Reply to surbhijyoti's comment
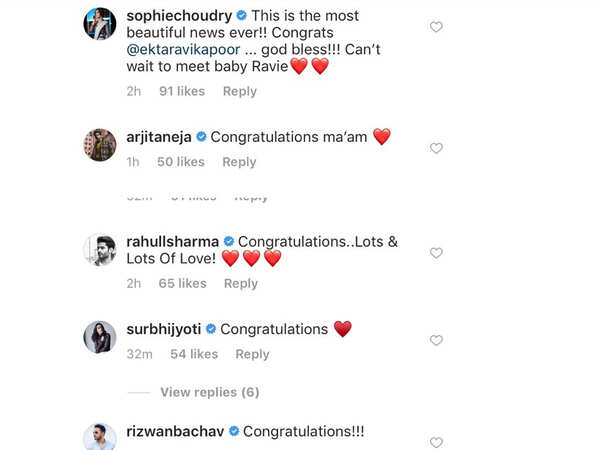This screenshot has height=450, width=600. pos(252,354)
